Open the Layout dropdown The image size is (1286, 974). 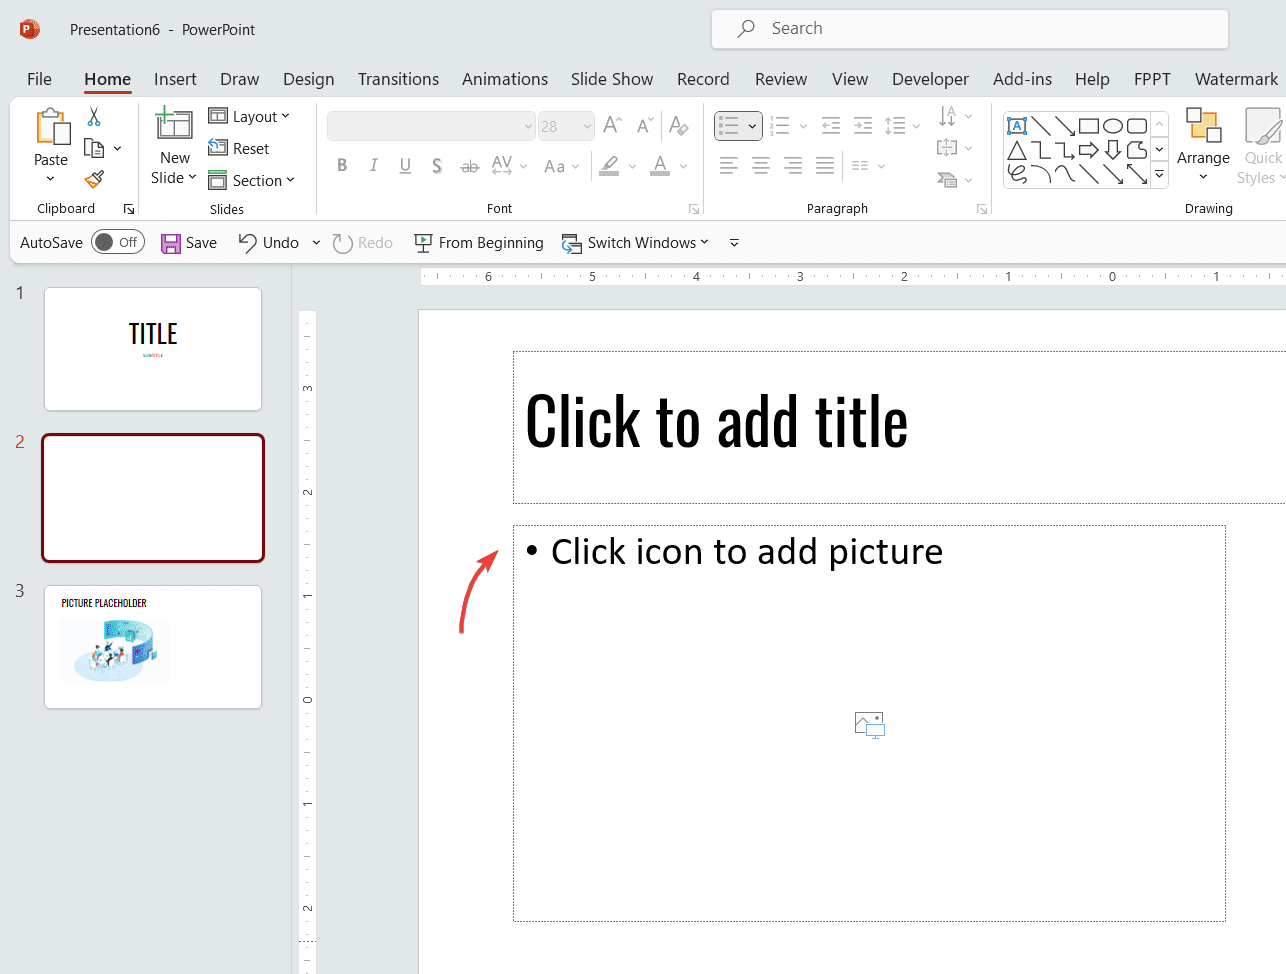pos(250,116)
